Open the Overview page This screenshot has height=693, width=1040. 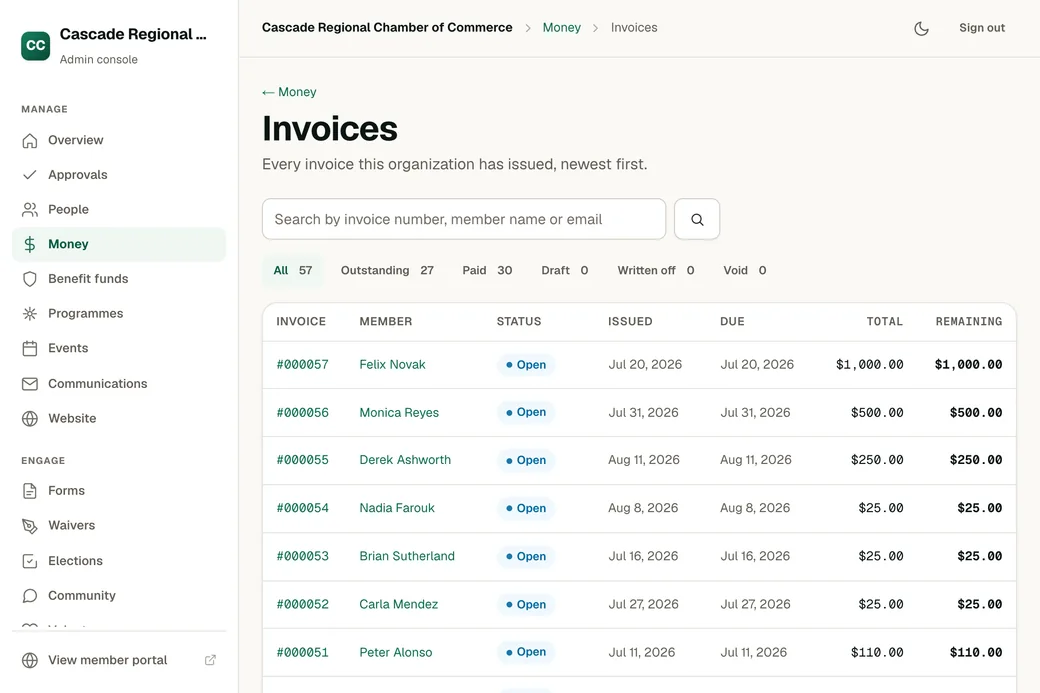click(119, 140)
